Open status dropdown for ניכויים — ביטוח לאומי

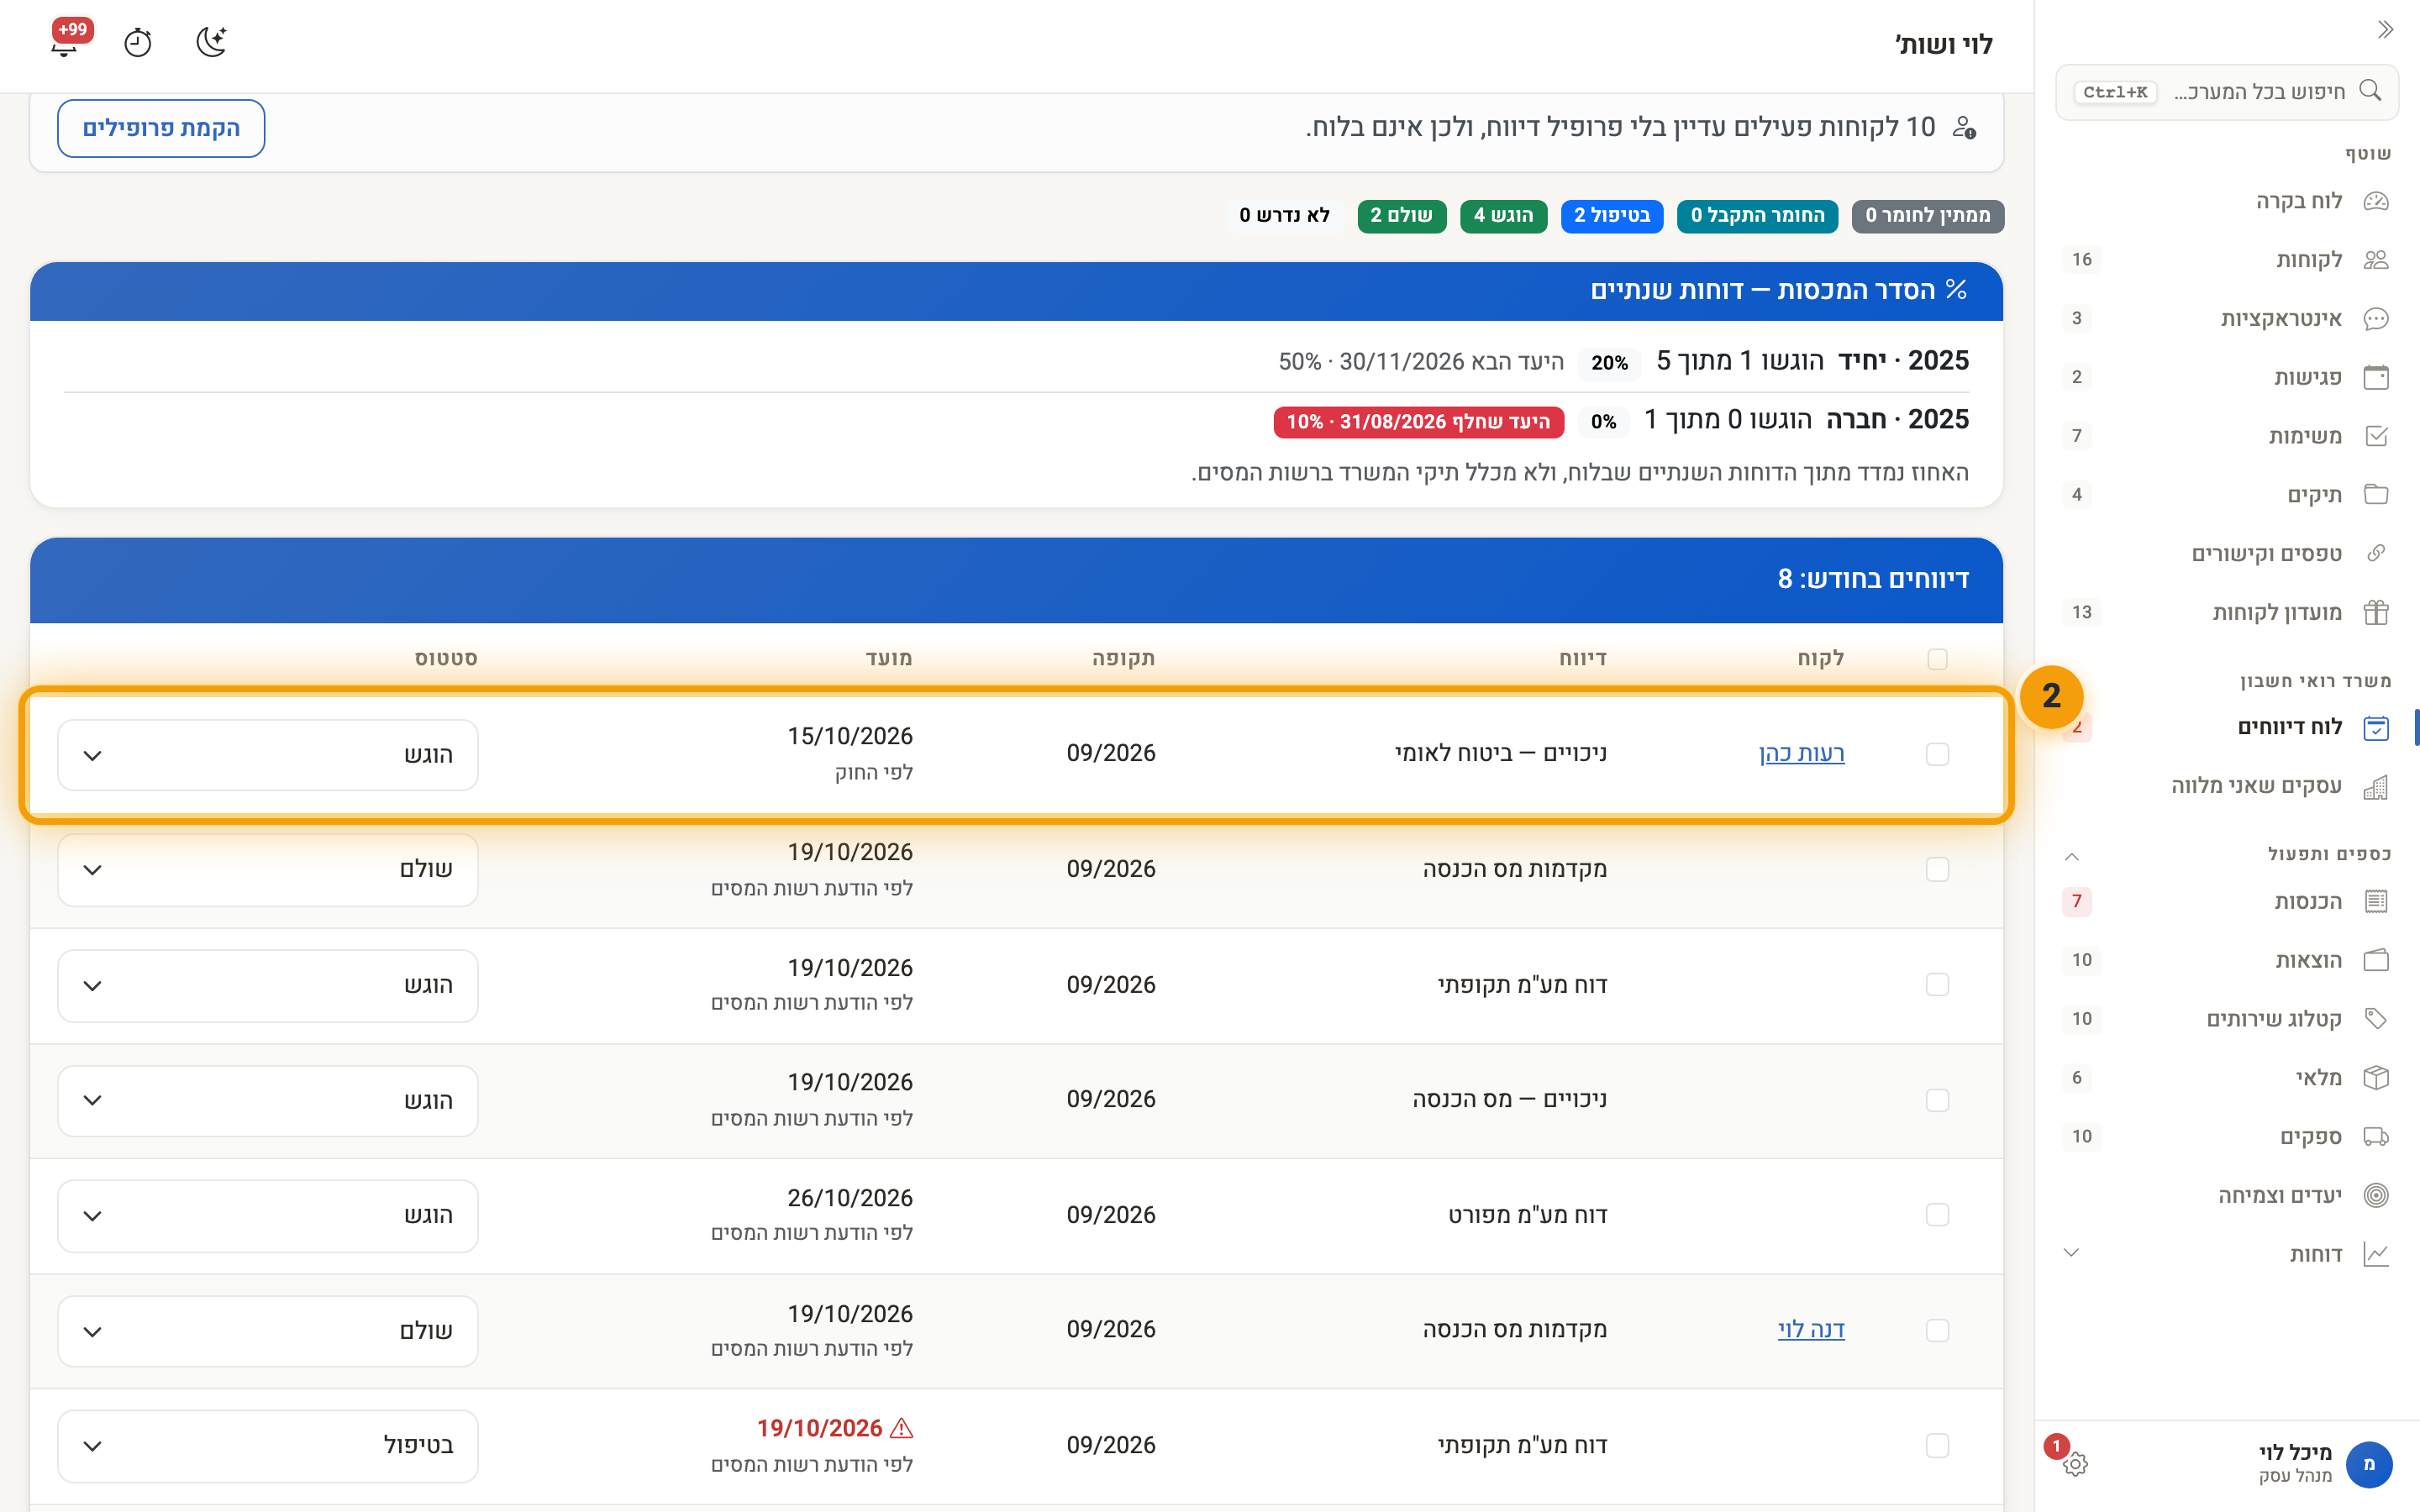coord(268,755)
